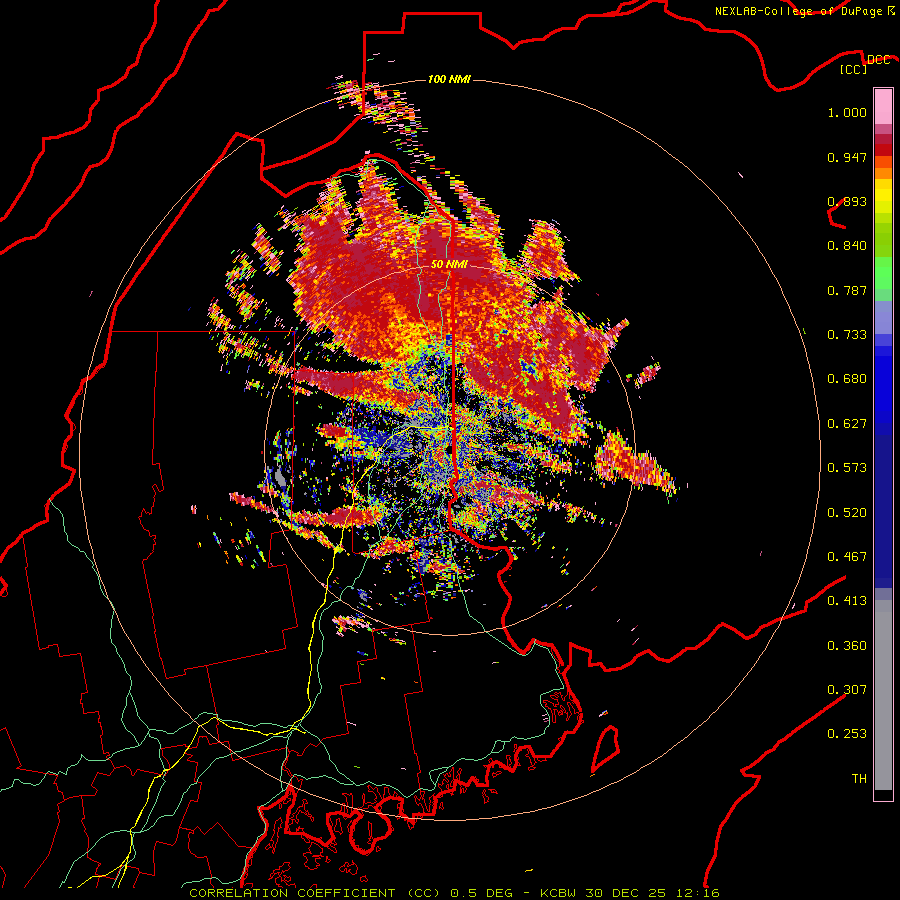Select the 0.467 scale value
The height and width of the screenshot is (900, 900).
click(x=847, y=557)
